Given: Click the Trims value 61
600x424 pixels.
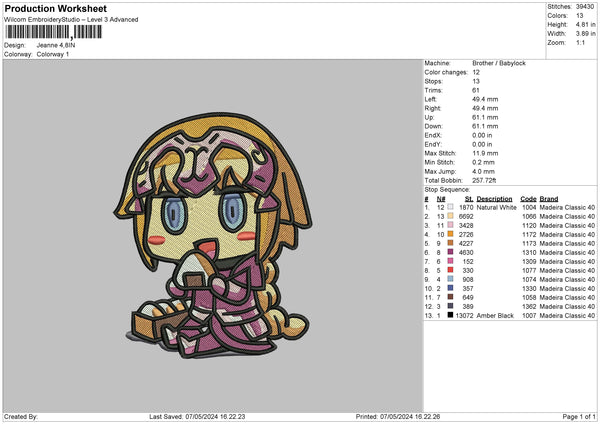Looking at the screenshot, I should pyautogui.click(x=476, y=90).
